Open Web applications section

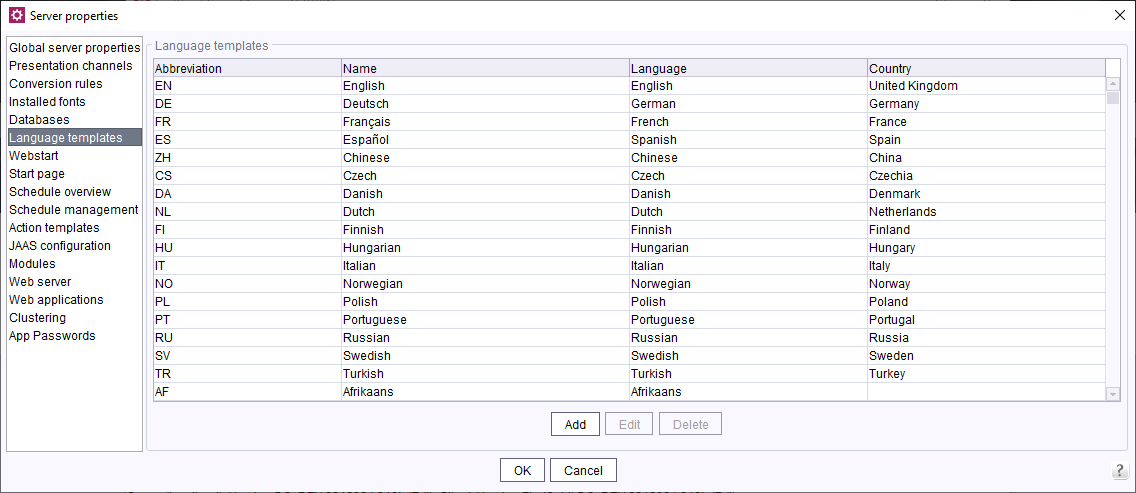tap(75, 299)
